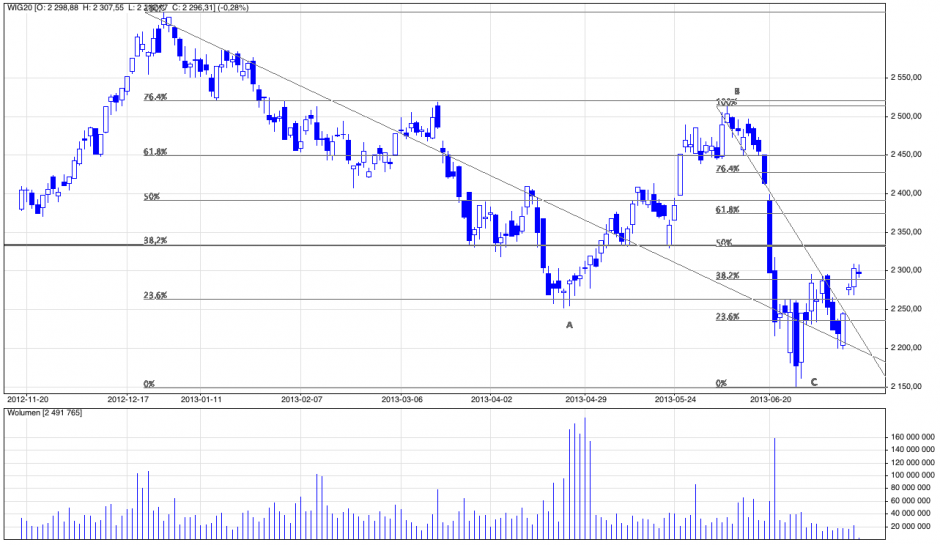Select the wave B label near the peak
This screenshot has height=545, width=940.
coord(737,90)
